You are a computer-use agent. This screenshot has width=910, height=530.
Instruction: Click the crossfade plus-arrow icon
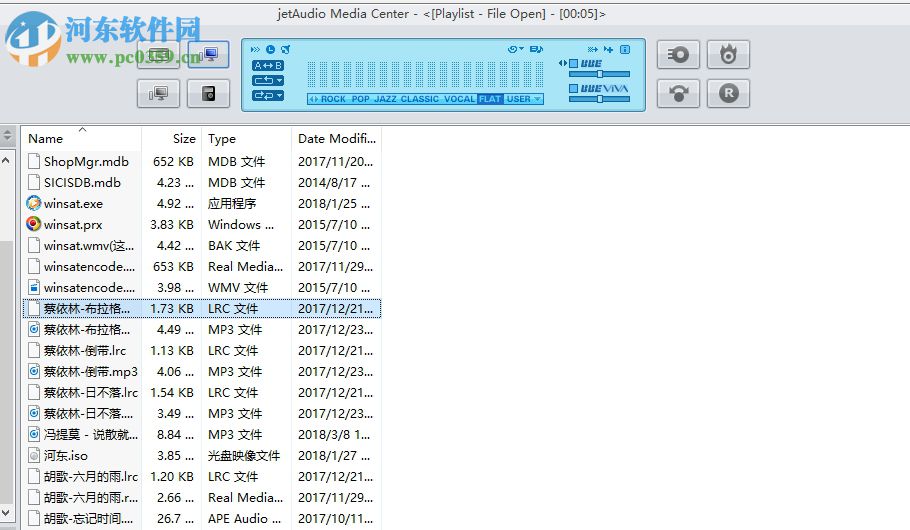tap(608, 49)
